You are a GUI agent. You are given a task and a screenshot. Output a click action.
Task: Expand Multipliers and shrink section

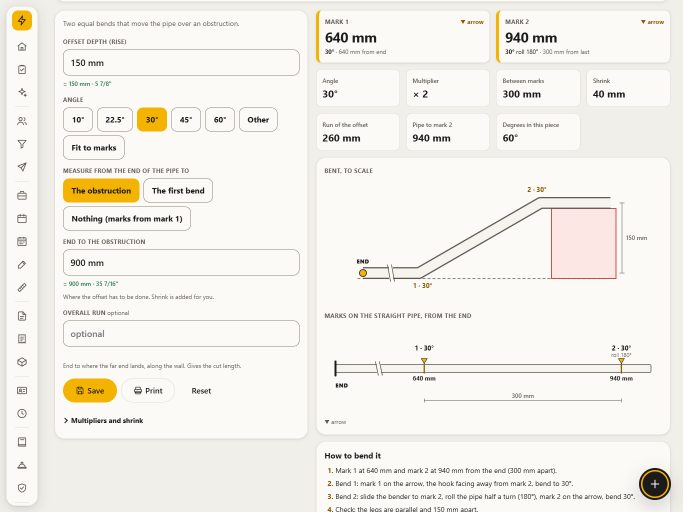[x=103, y=420]
